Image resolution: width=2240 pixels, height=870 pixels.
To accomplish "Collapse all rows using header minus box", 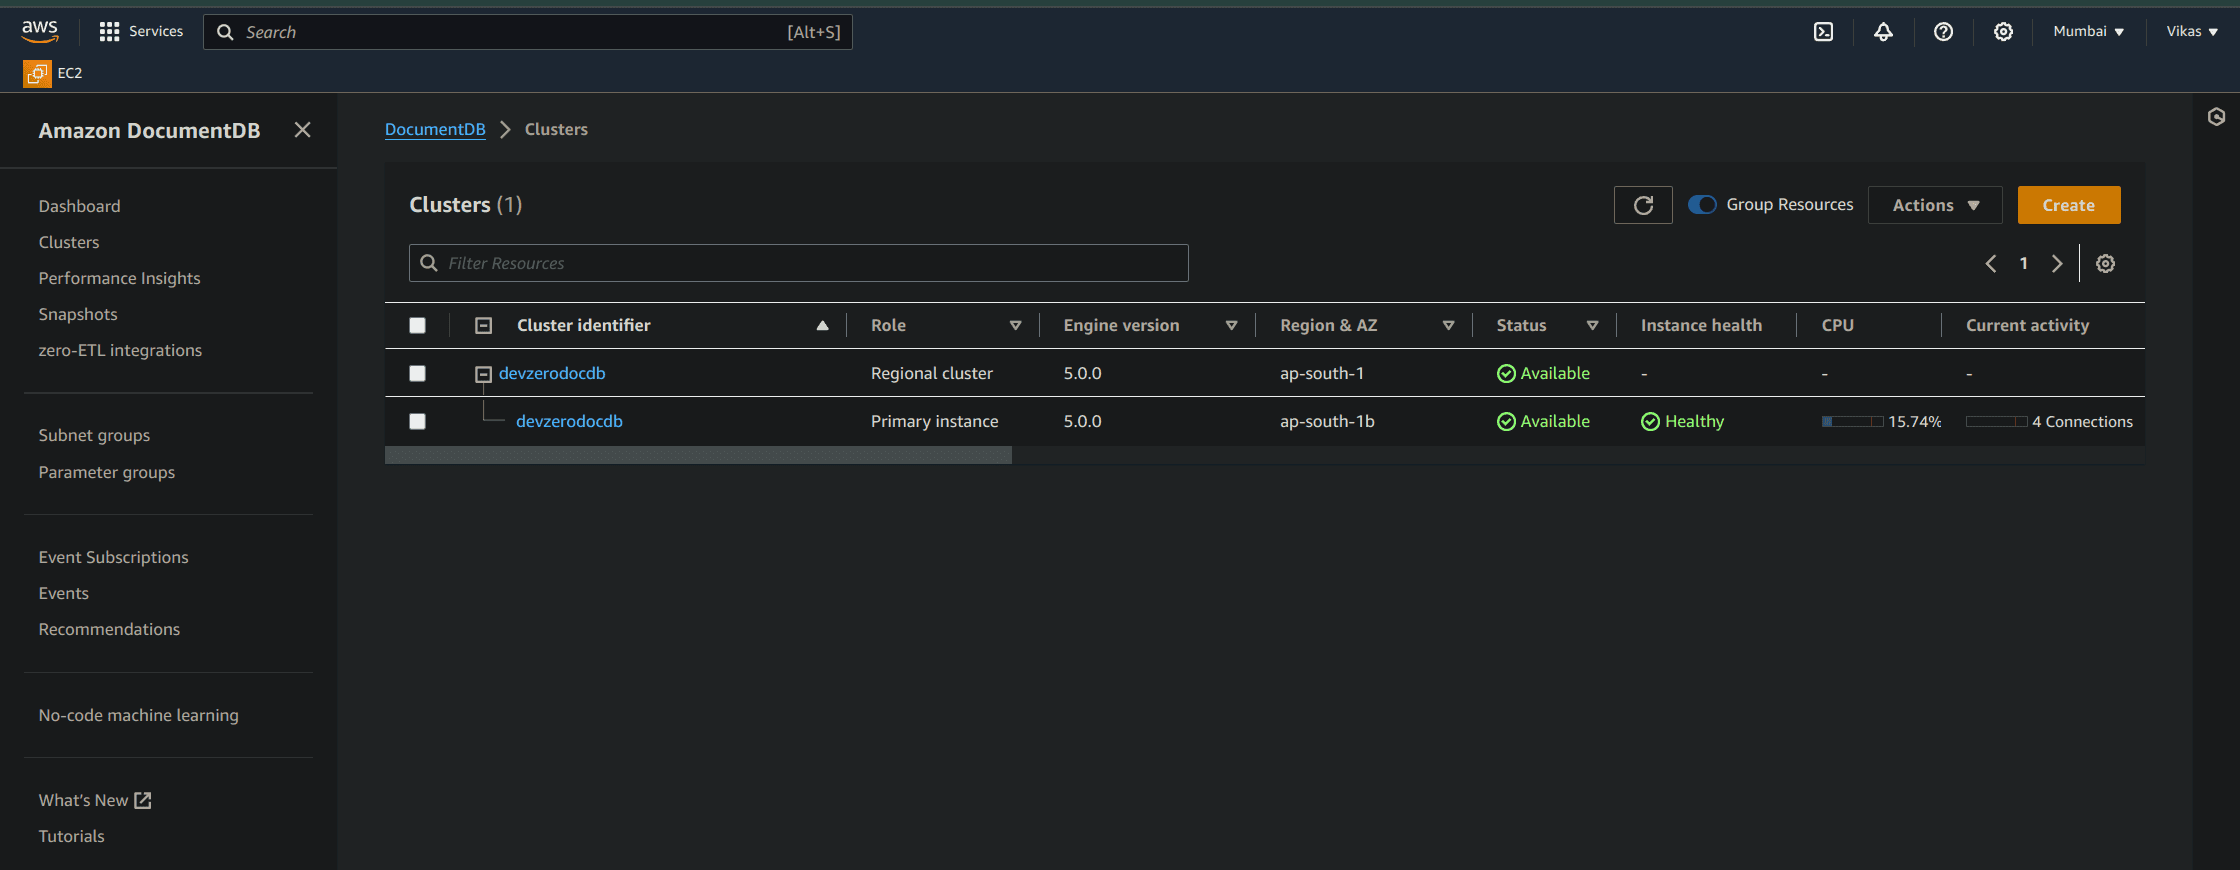I will 483,325.
